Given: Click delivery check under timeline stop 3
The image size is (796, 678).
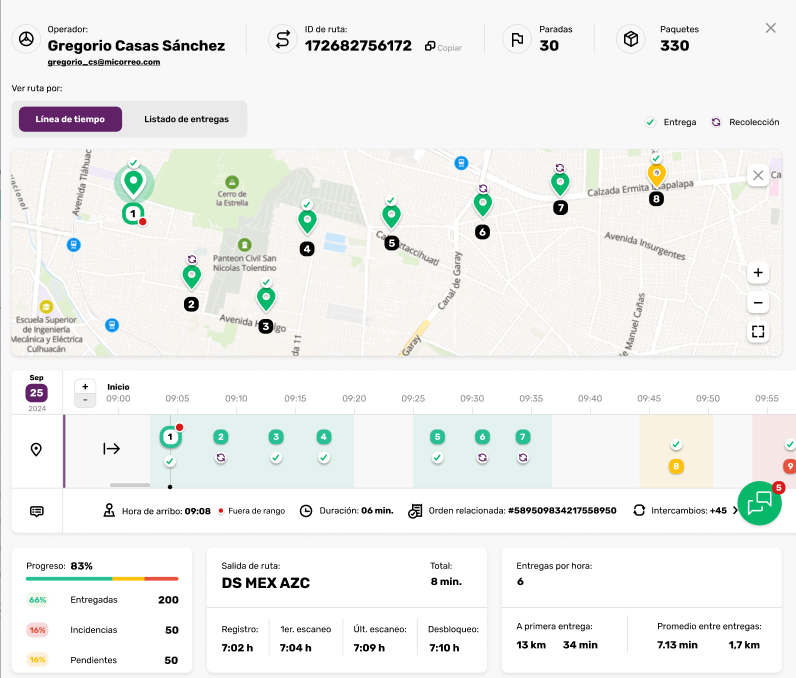Looking at the screenshot, I should pyautogui.click(x=276, y=458).
